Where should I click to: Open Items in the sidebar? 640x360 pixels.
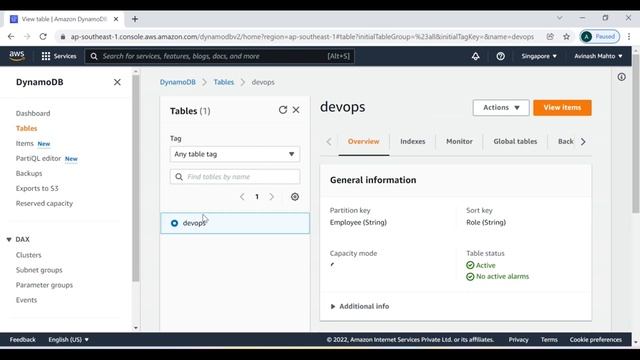[x=24, y=143]
